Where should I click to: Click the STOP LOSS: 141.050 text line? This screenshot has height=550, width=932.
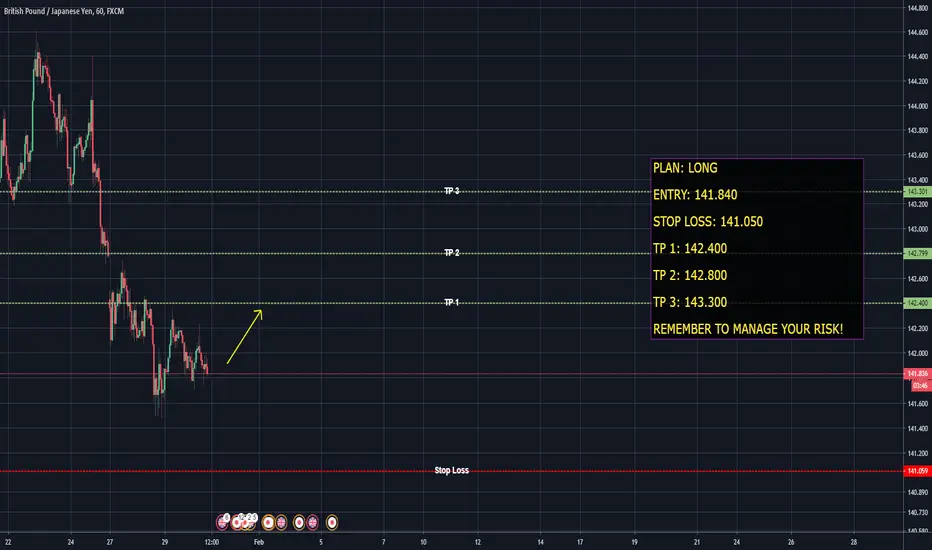pos(707,221)
